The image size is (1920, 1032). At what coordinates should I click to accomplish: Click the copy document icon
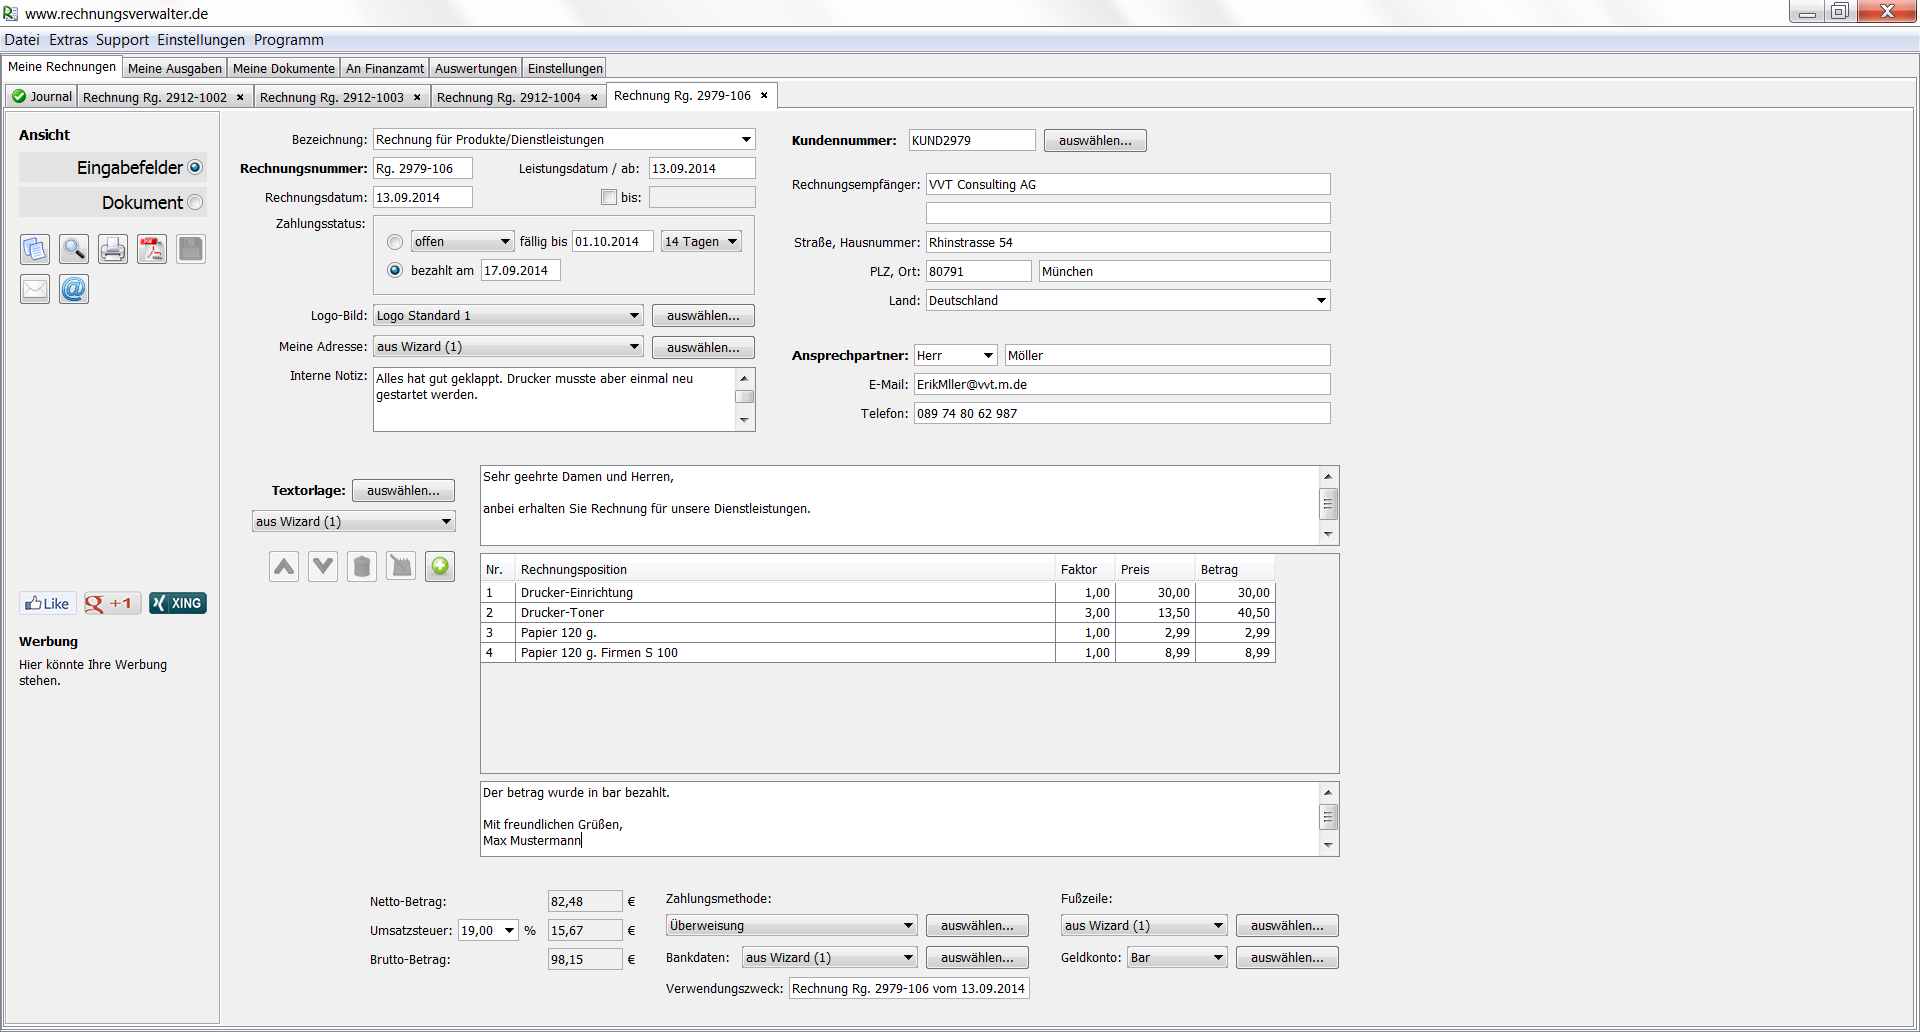coord(35,249)
